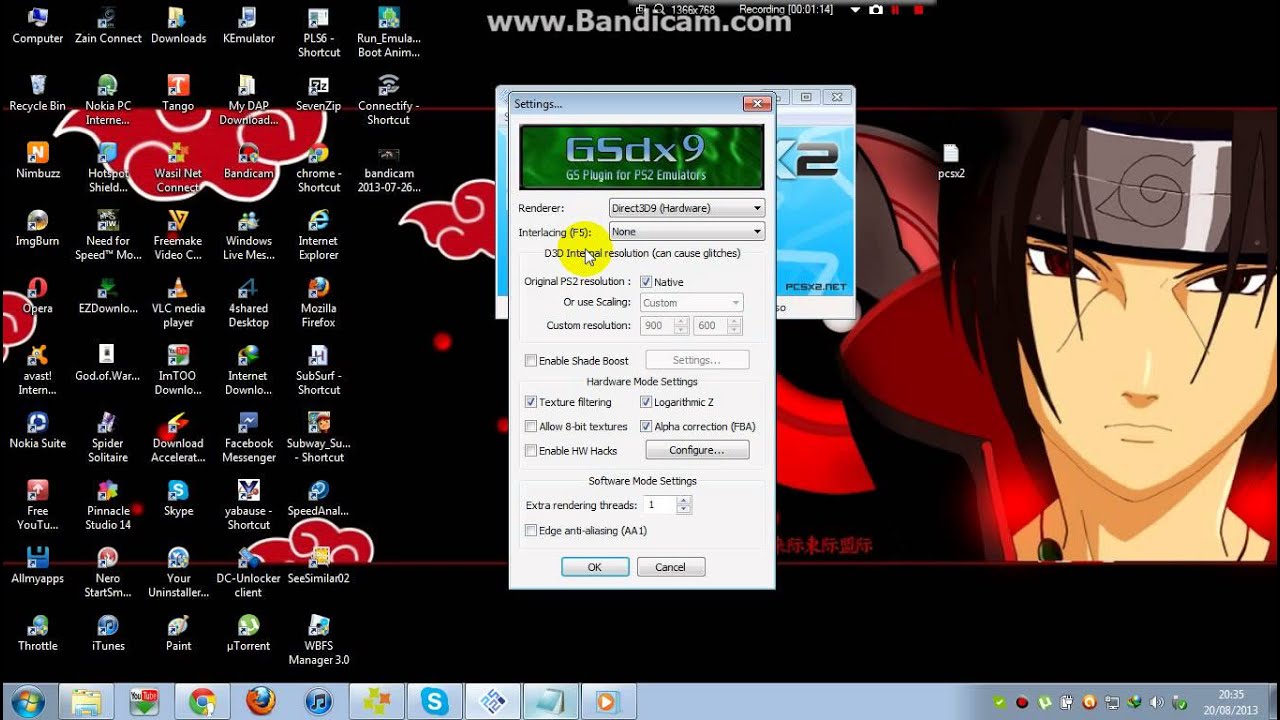
Task: Launch Opera from the desktop
Action: tap(38, 295)
